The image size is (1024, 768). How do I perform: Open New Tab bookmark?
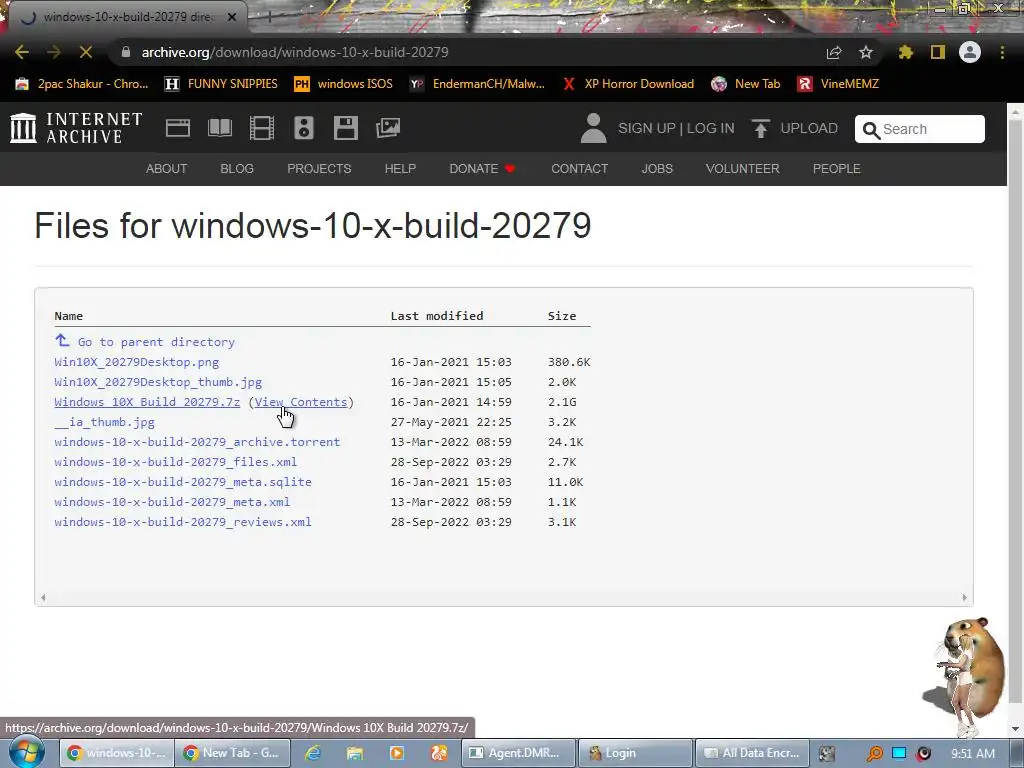click(x=746, y=84)
